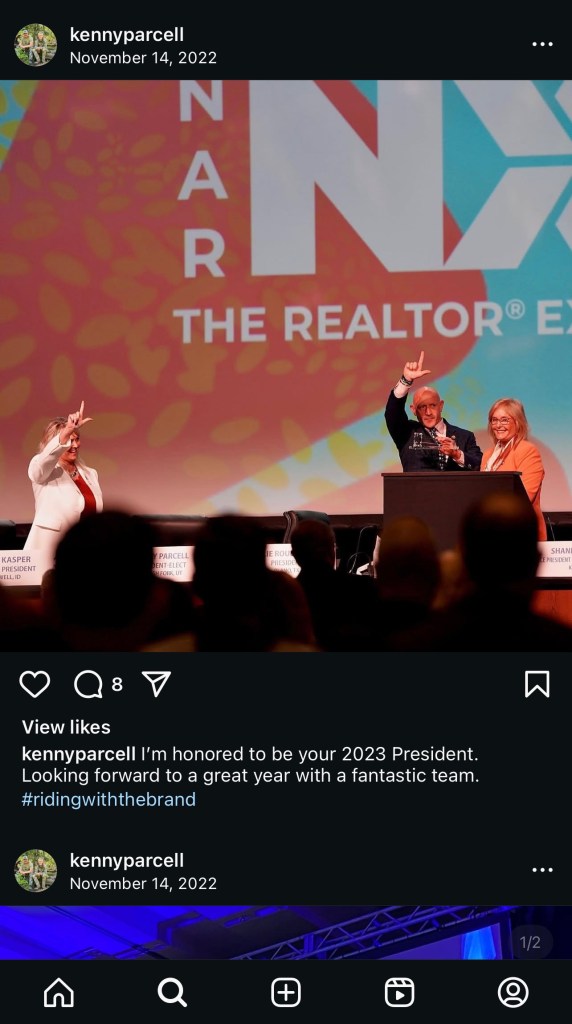The width and height of the screenshot is (572, 1024).
Task: Open kennyparcell username atop the first post
Action: point(127,35)
